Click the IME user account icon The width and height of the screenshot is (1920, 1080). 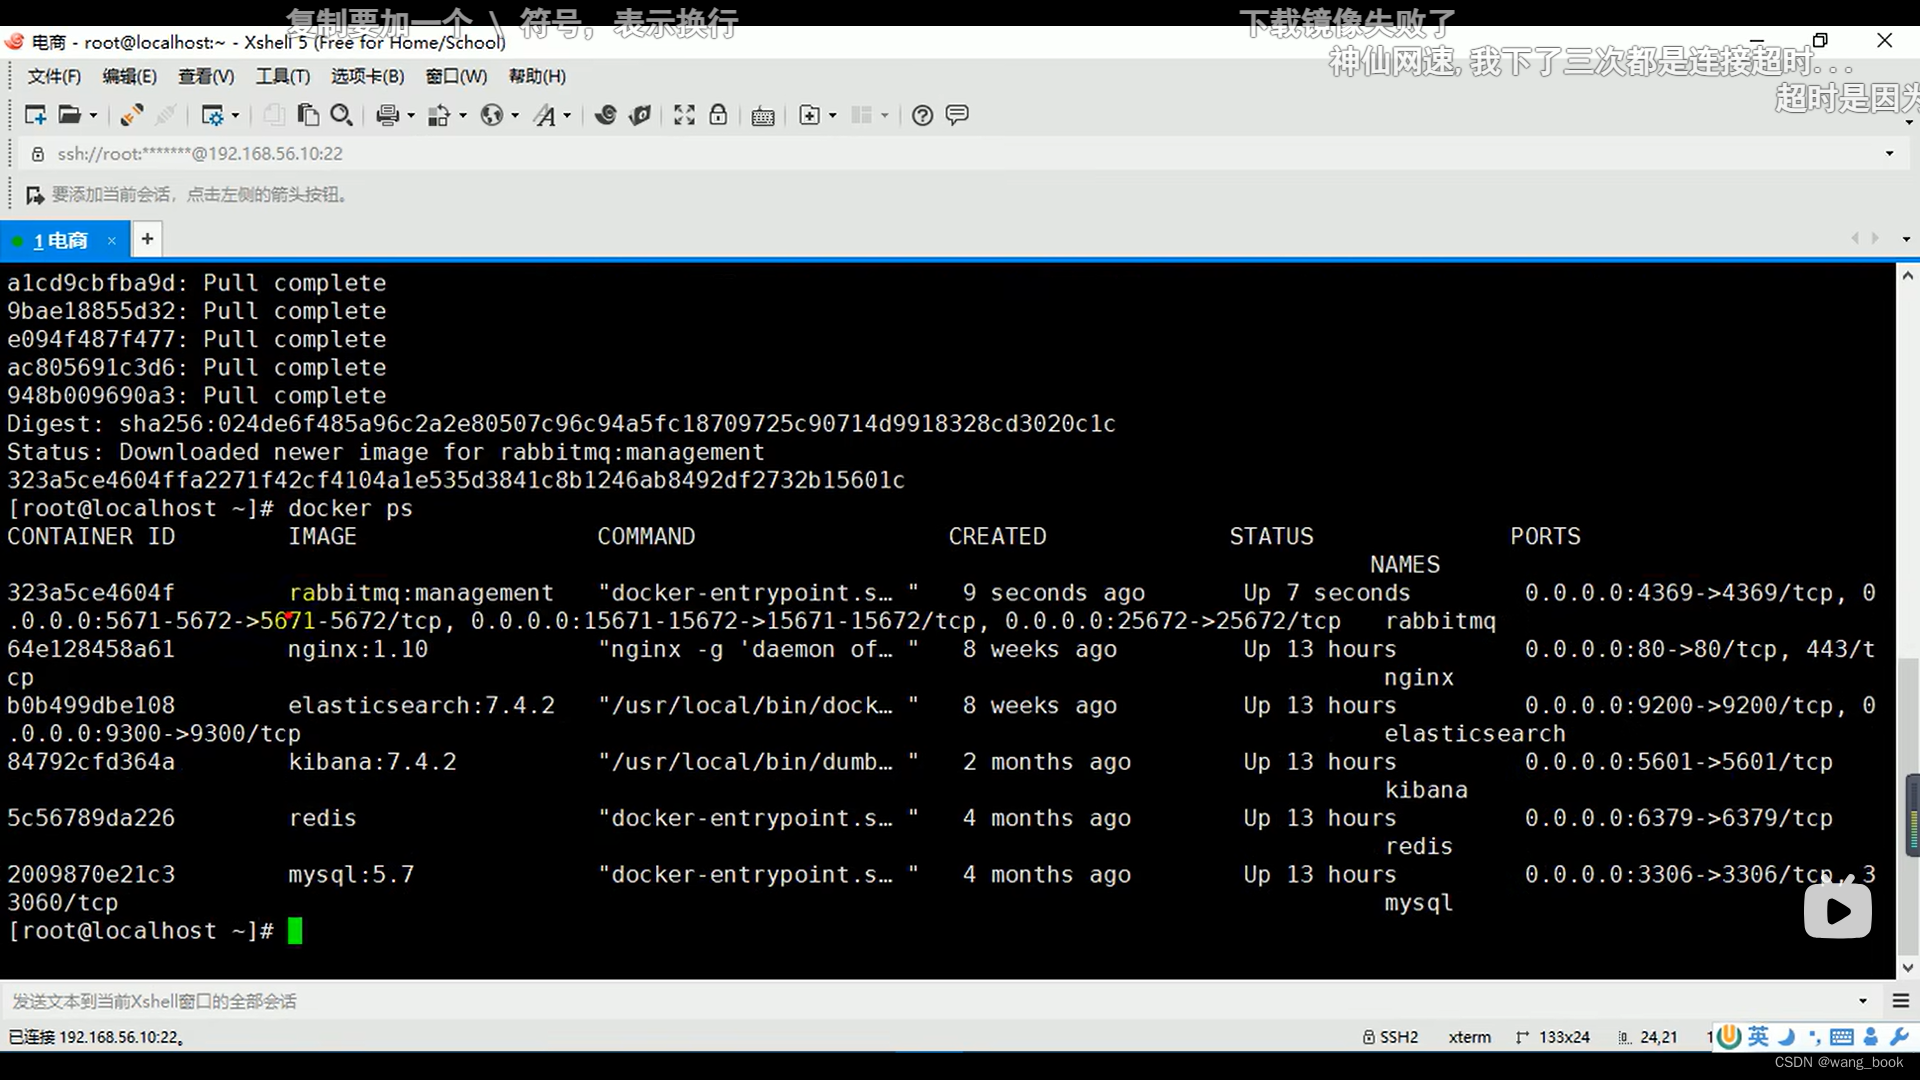1870,1037
